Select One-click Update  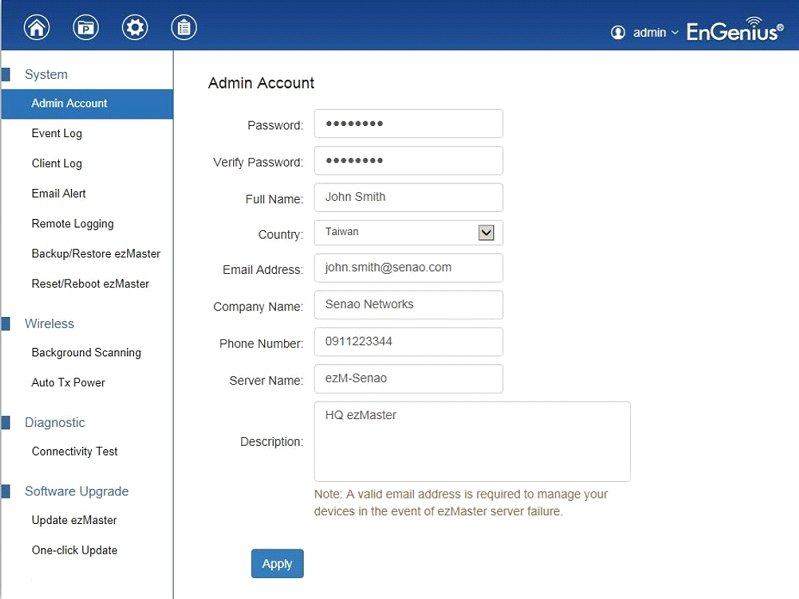click(x=74, y=550)
